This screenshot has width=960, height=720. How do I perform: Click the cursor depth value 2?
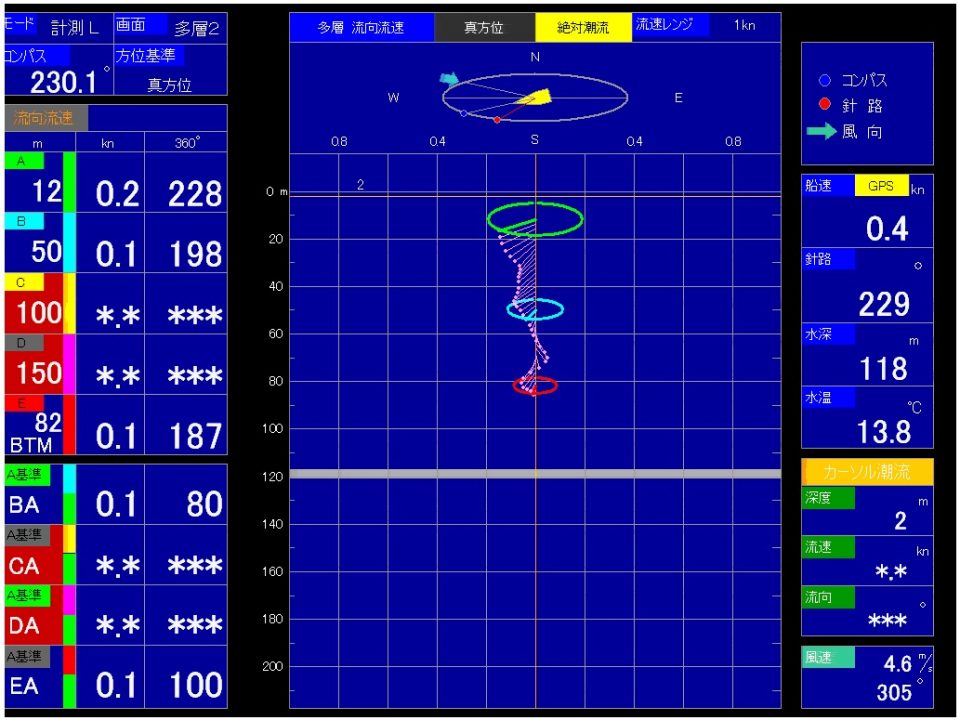(x=900, y=521)
